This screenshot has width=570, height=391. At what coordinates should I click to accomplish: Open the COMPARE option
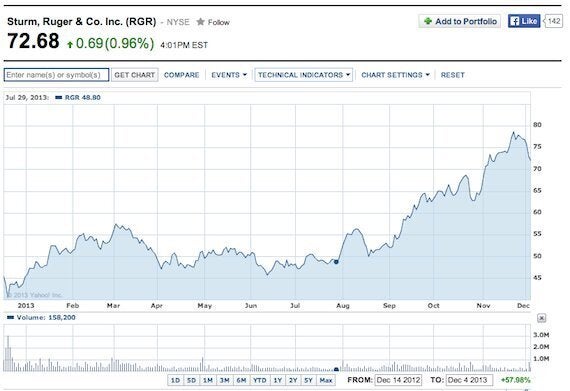(181, 75)
